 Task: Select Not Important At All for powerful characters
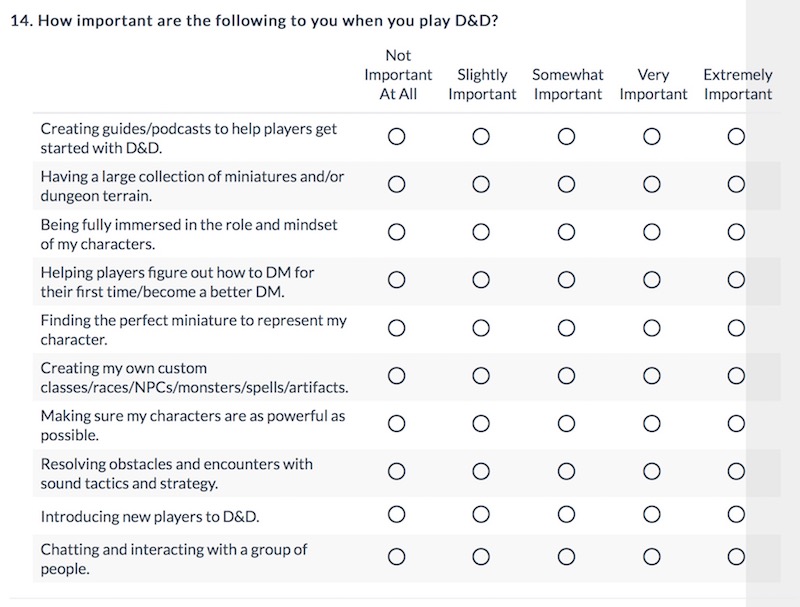(396, 423)
